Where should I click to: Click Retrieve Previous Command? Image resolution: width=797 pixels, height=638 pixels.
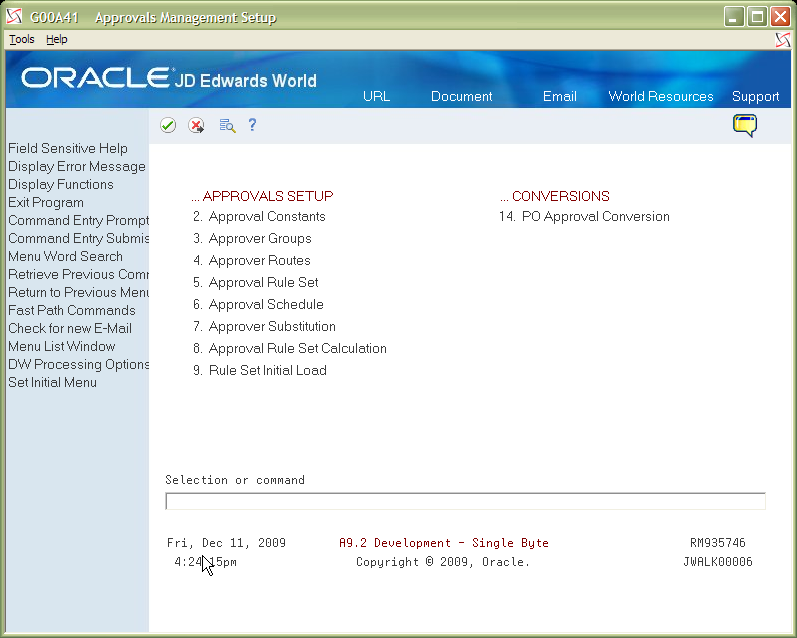pyautogui.click(x=78, y=274)
